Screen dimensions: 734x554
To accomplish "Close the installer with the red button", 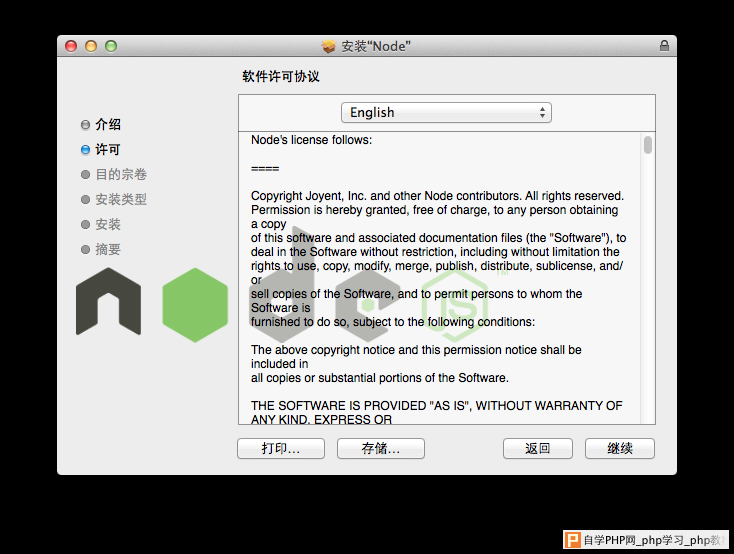I will (71, 46).
